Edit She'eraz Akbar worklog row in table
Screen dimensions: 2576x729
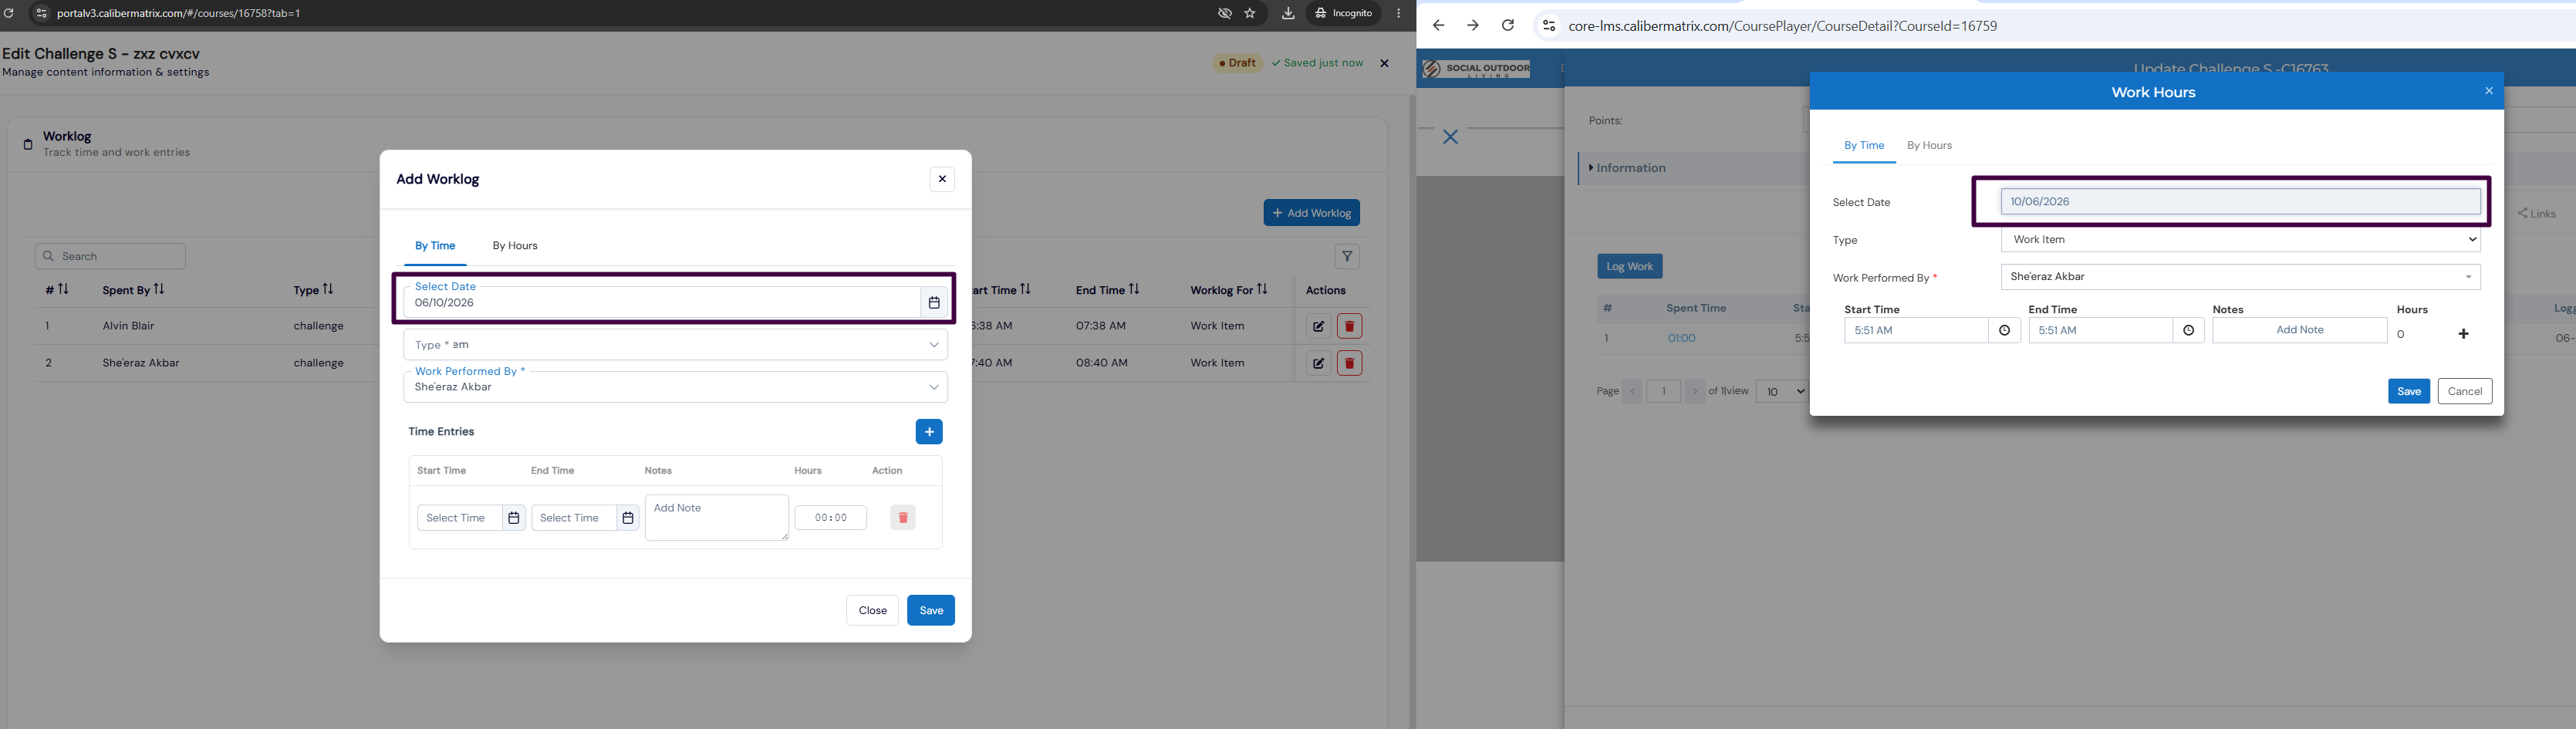[1319, 363]
